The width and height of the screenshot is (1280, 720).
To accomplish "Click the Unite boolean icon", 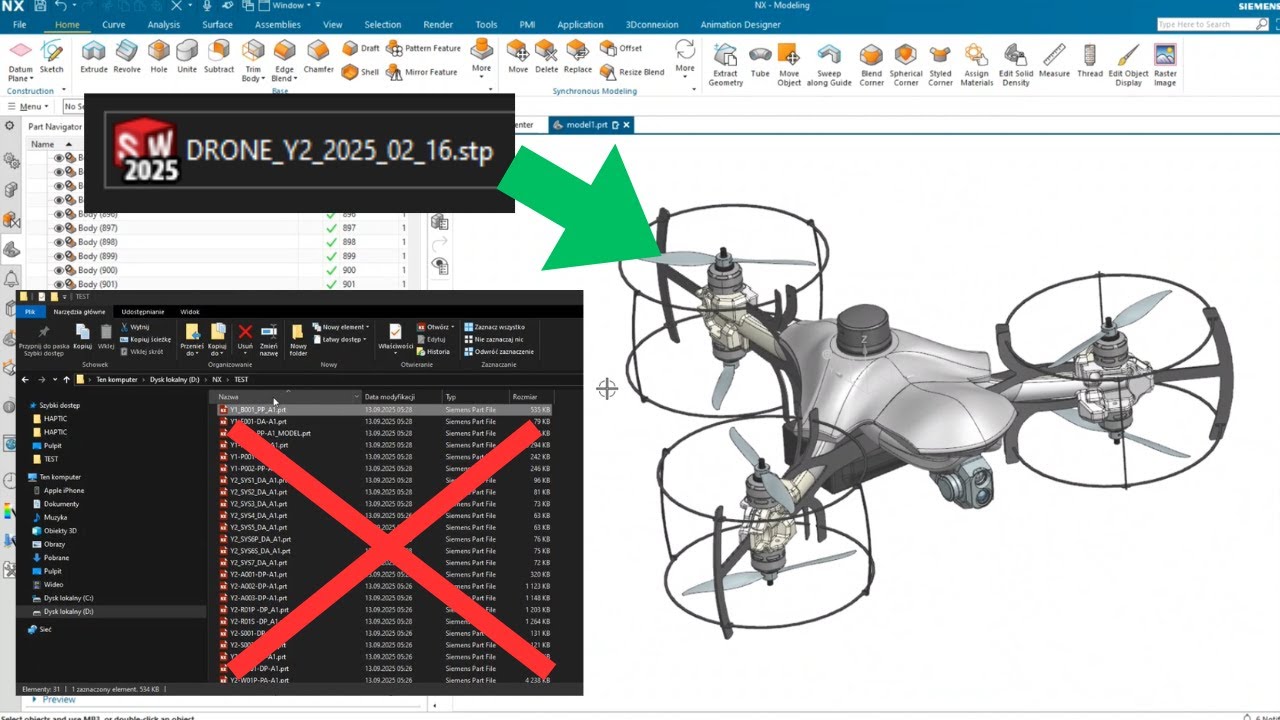I will coord(187,52).
